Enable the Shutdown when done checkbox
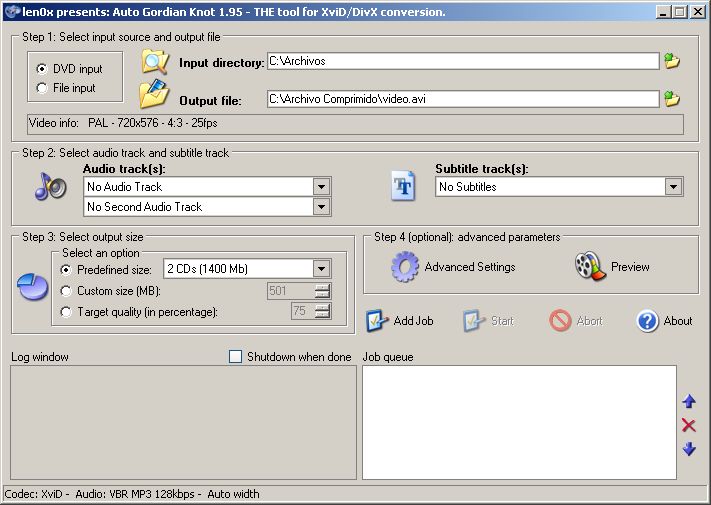The image size is (711, 505). pos(235,357)
